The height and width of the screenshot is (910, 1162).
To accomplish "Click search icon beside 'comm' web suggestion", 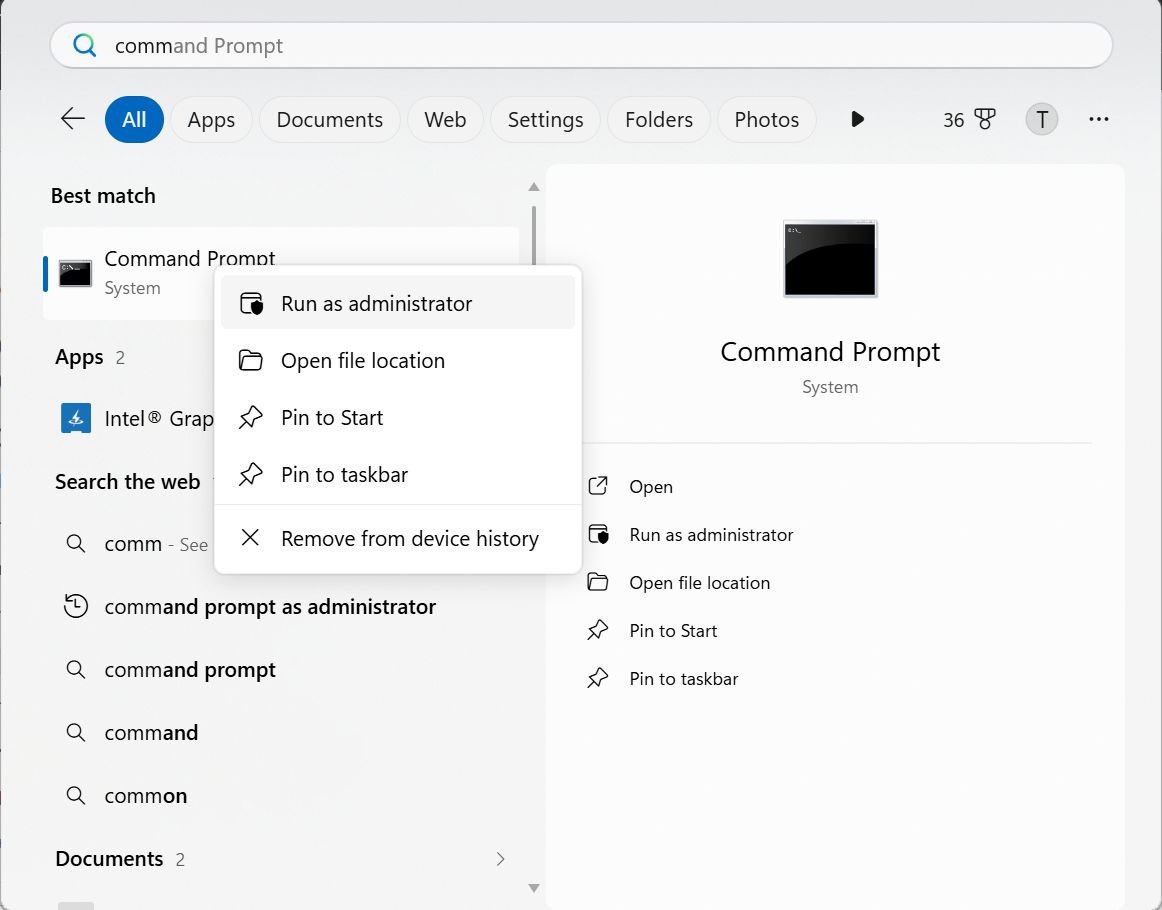I will click(x=76, y=544).
